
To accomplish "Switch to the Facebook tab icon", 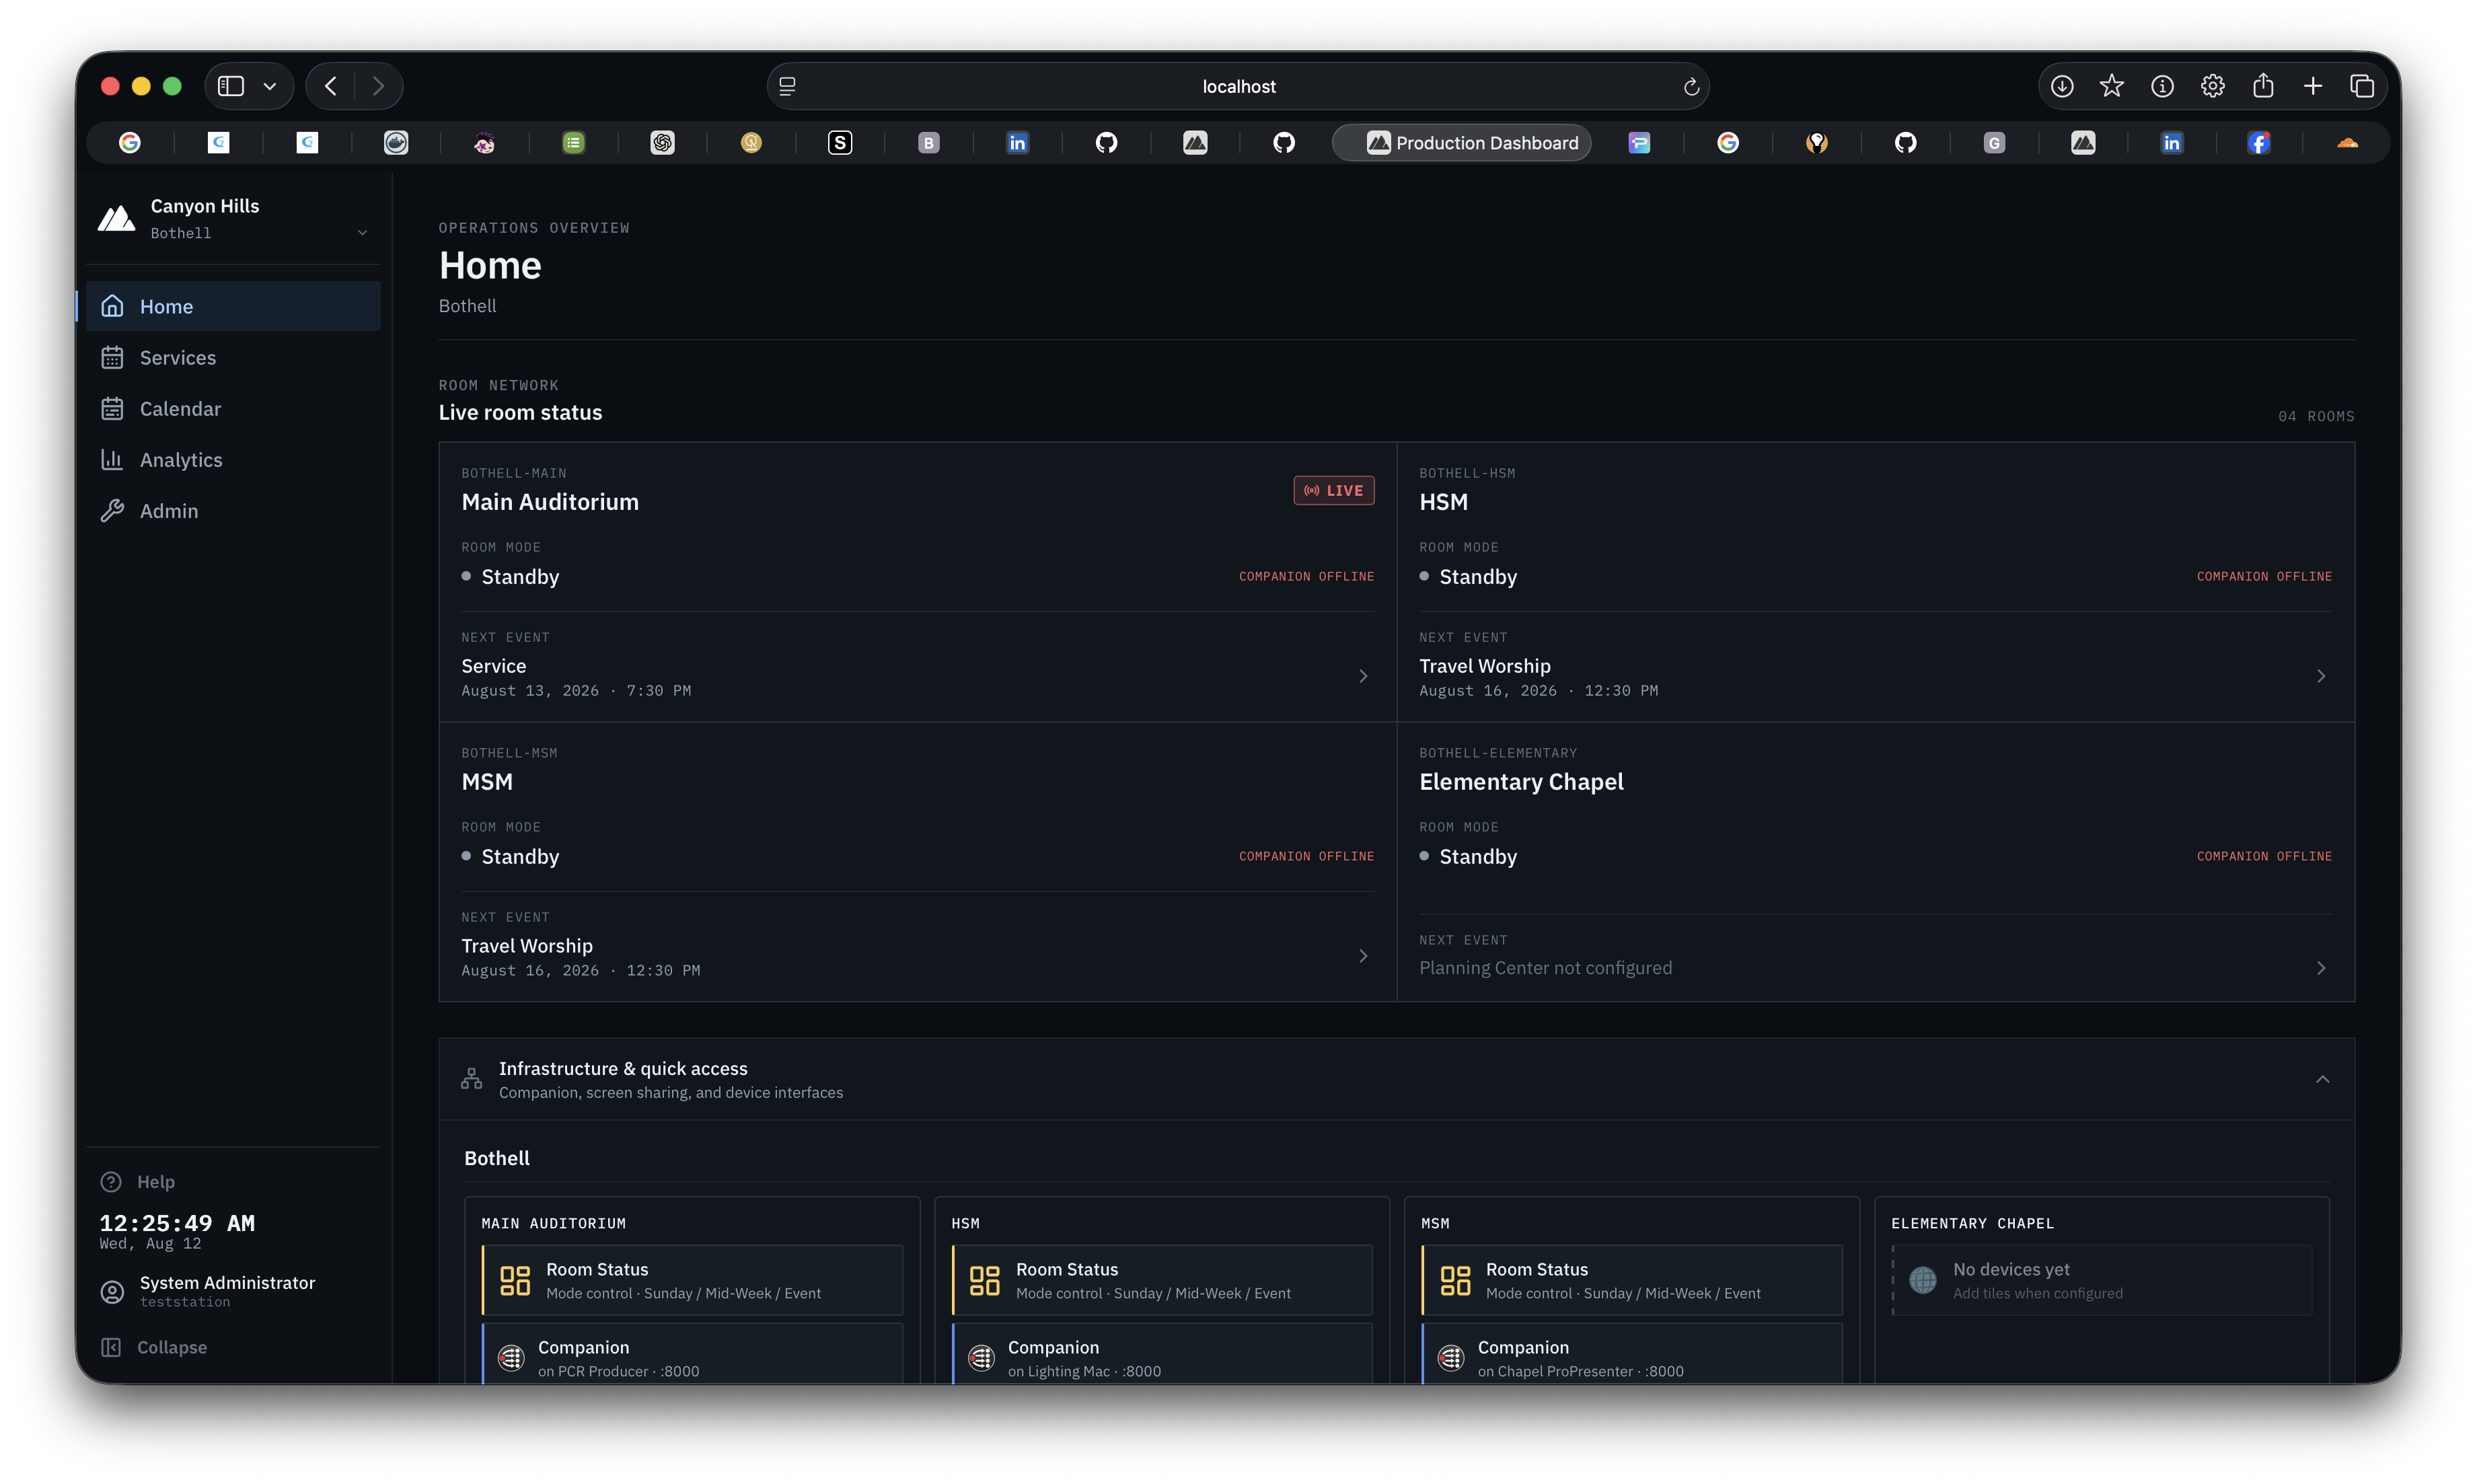I will (2259, 143).
